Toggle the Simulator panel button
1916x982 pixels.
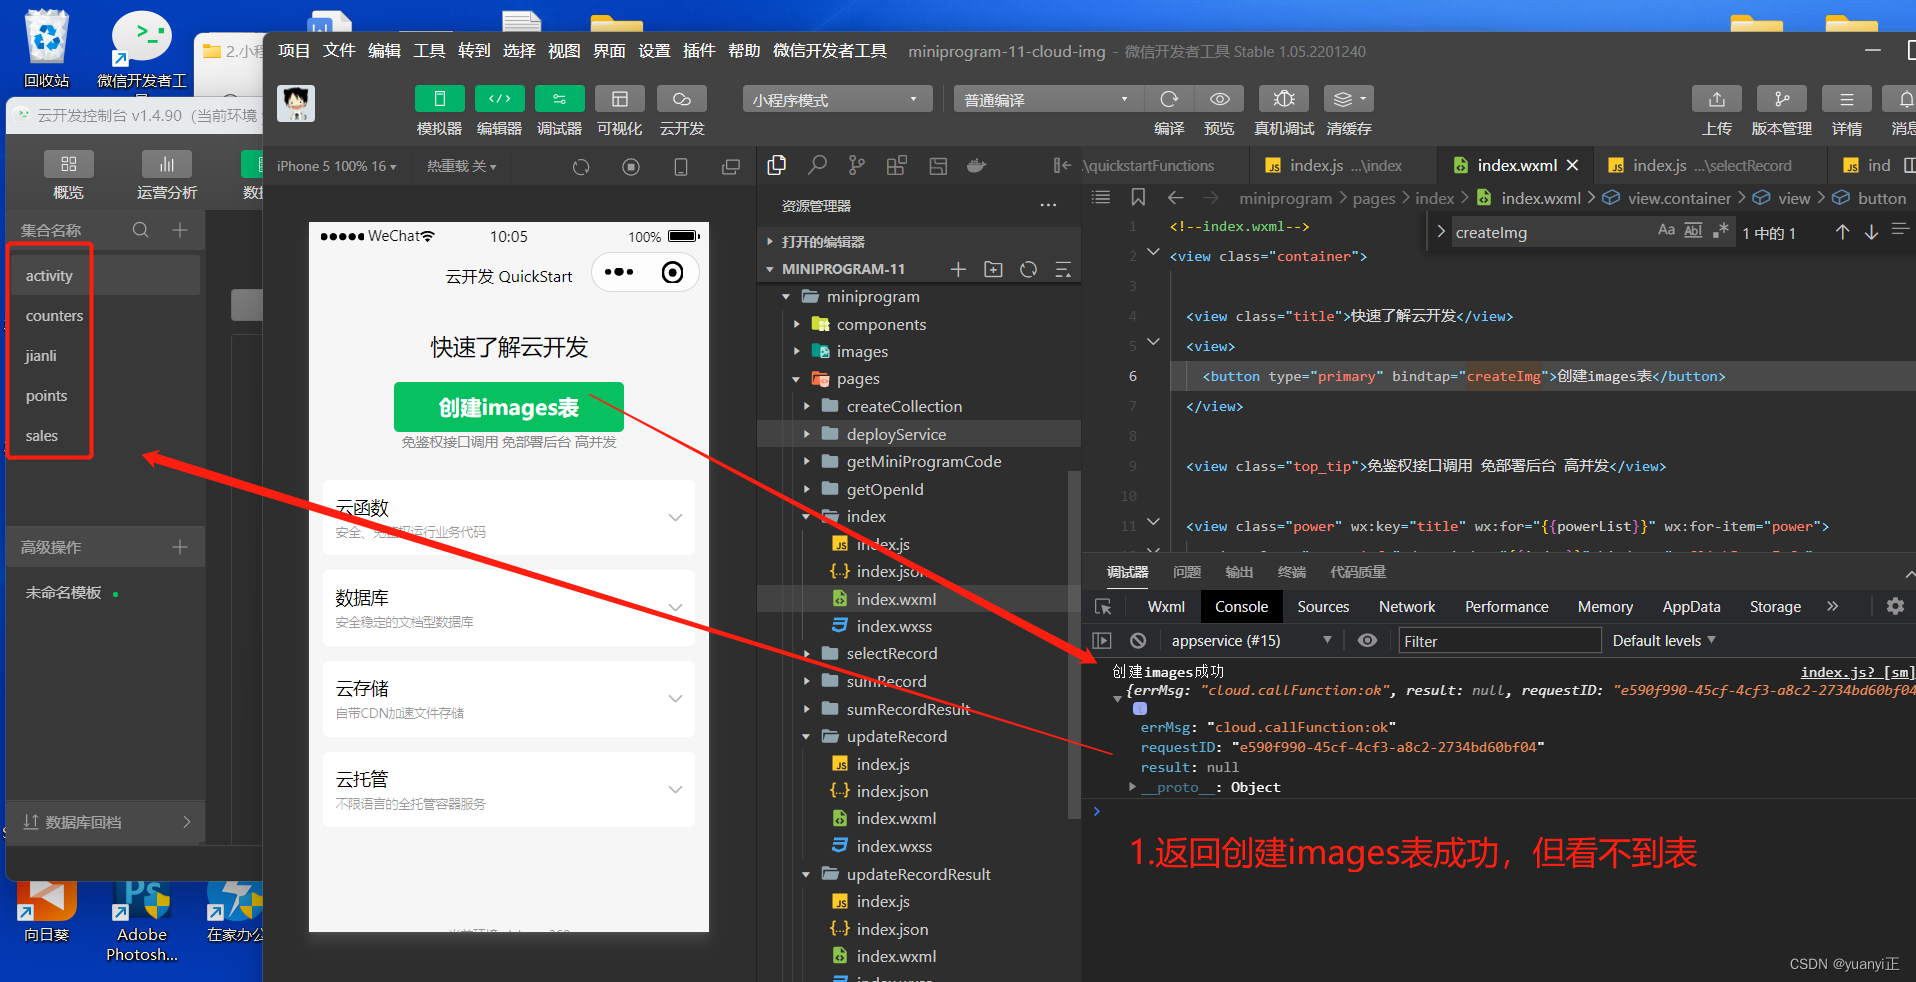click(x=439, y=98)
